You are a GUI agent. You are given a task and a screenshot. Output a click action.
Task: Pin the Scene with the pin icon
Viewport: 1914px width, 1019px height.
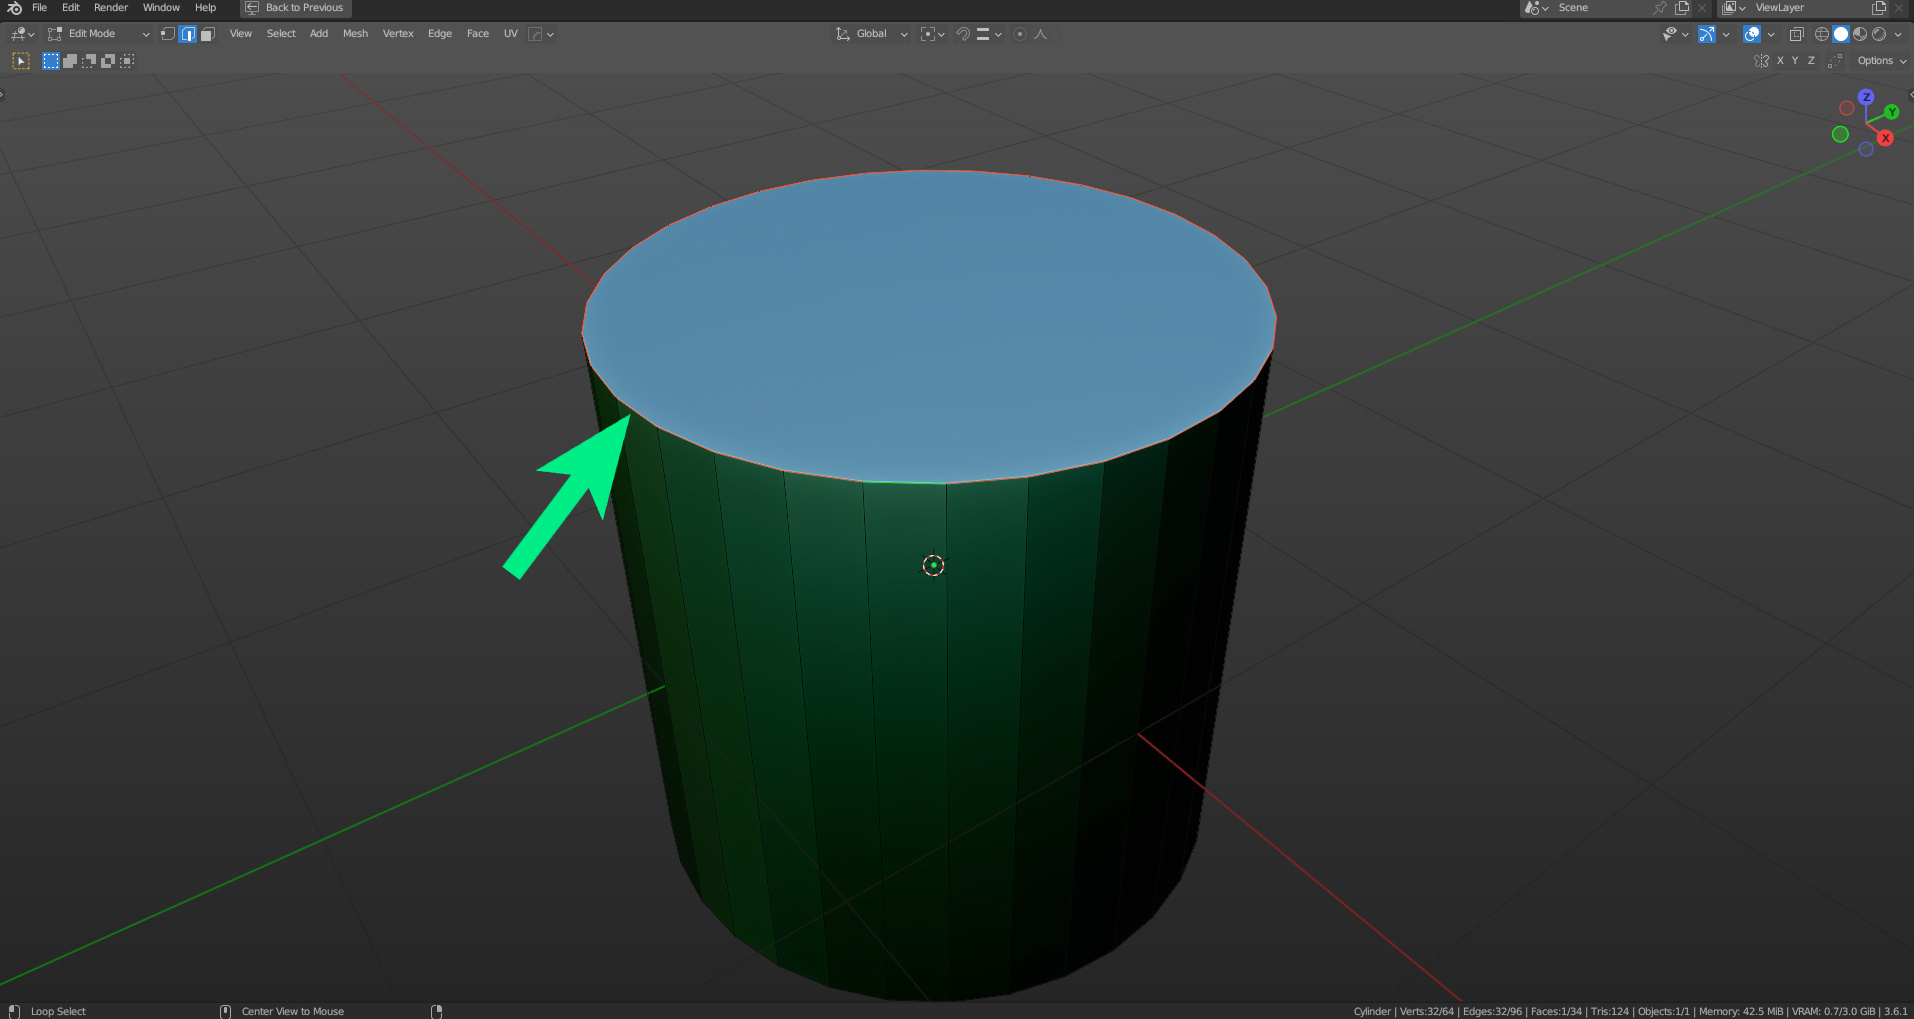(x=1660, y=8)
